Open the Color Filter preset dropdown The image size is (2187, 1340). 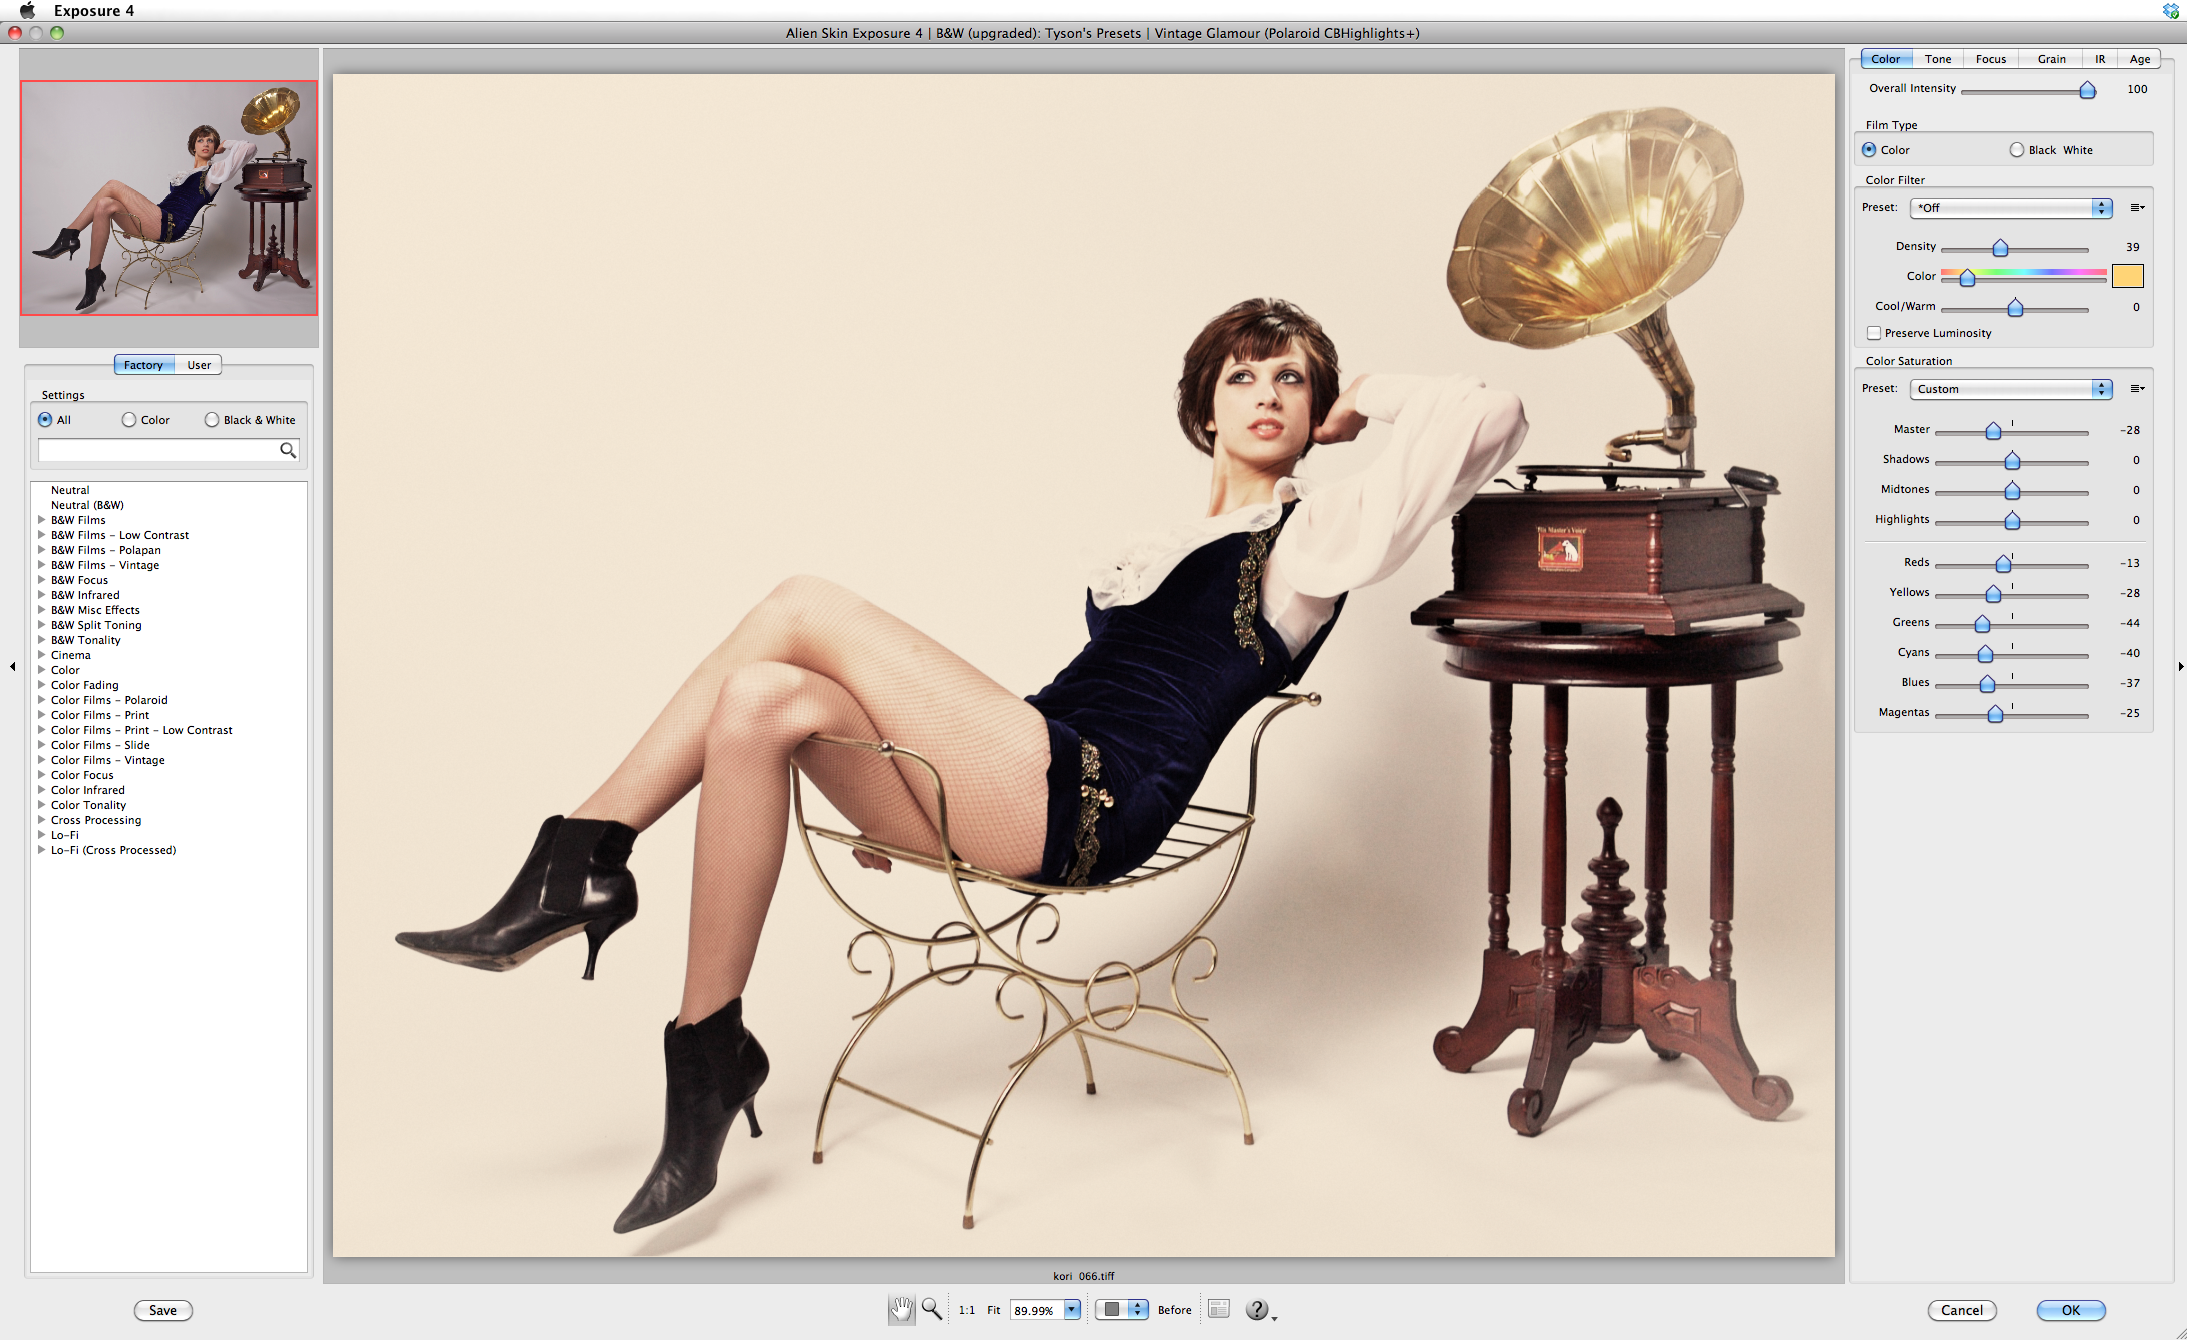[x=2010, y=208]
